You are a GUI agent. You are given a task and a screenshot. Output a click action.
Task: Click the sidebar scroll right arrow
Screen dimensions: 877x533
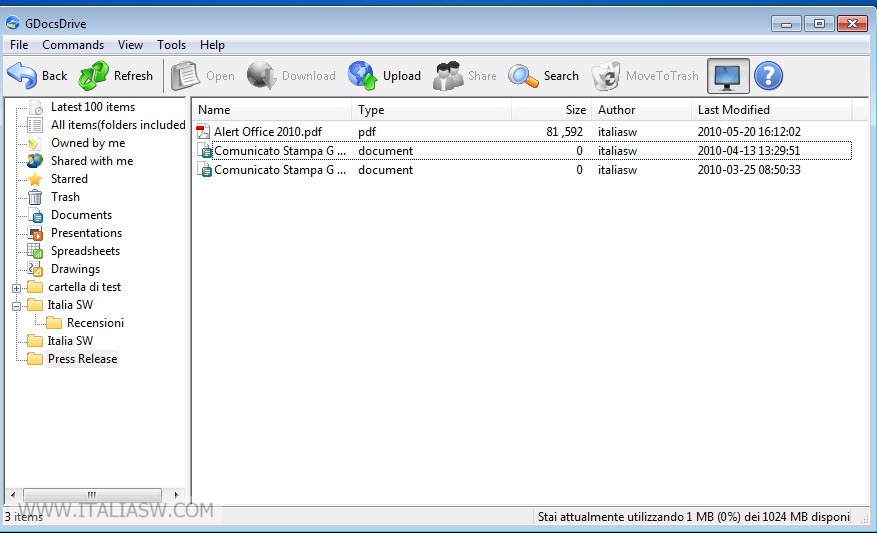coord(176,495)
